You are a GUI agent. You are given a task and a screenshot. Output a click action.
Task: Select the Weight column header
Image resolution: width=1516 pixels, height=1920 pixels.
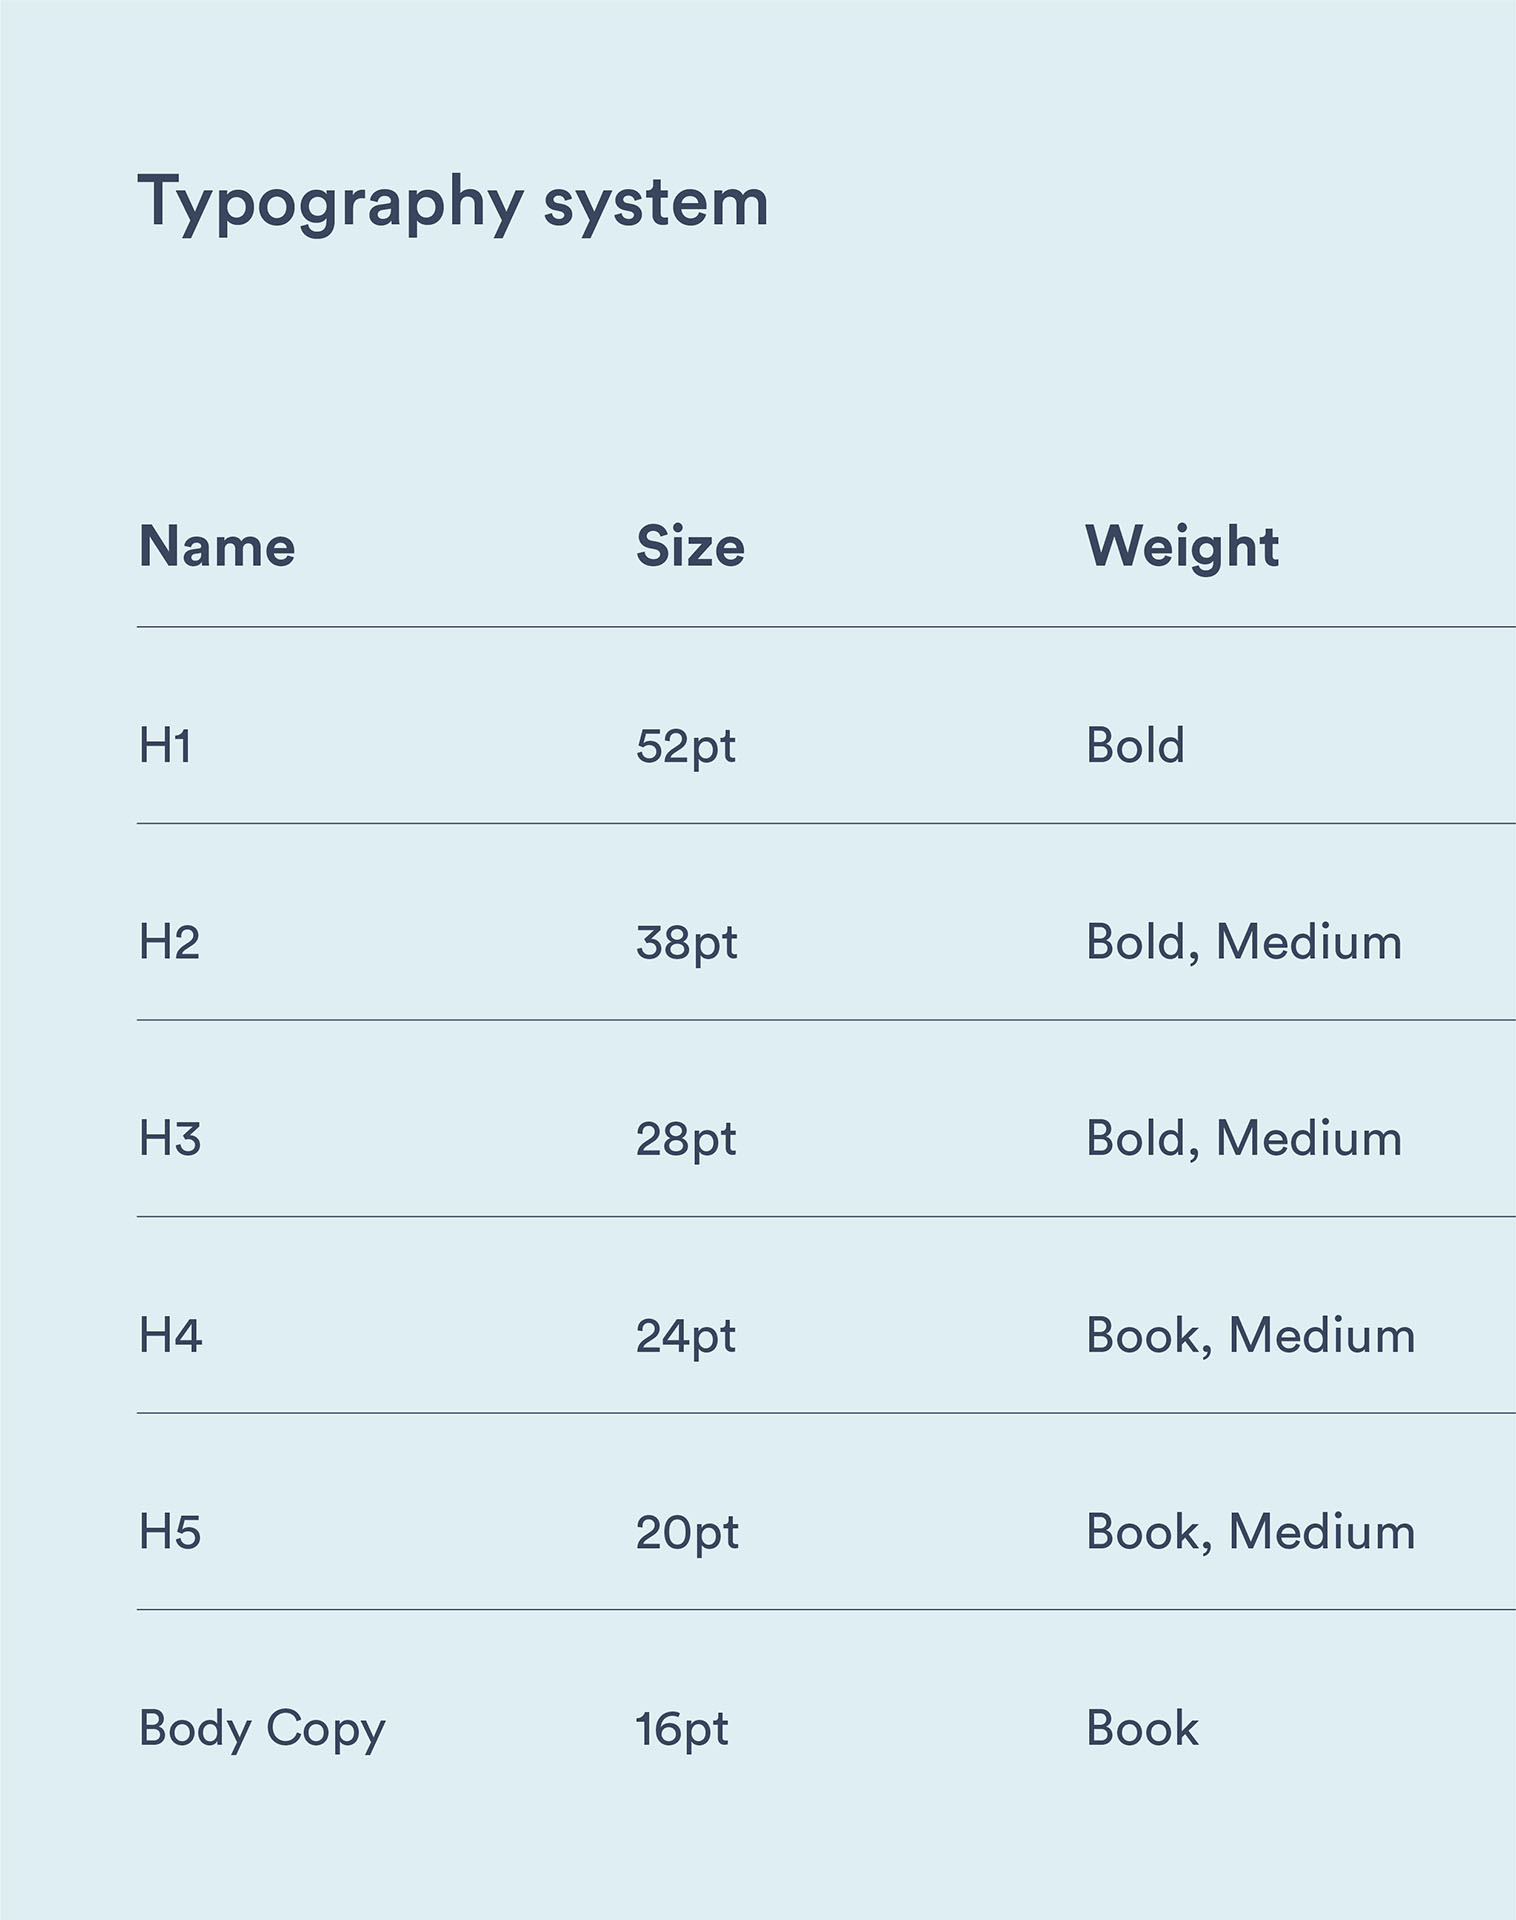[x=1183, y=549]
